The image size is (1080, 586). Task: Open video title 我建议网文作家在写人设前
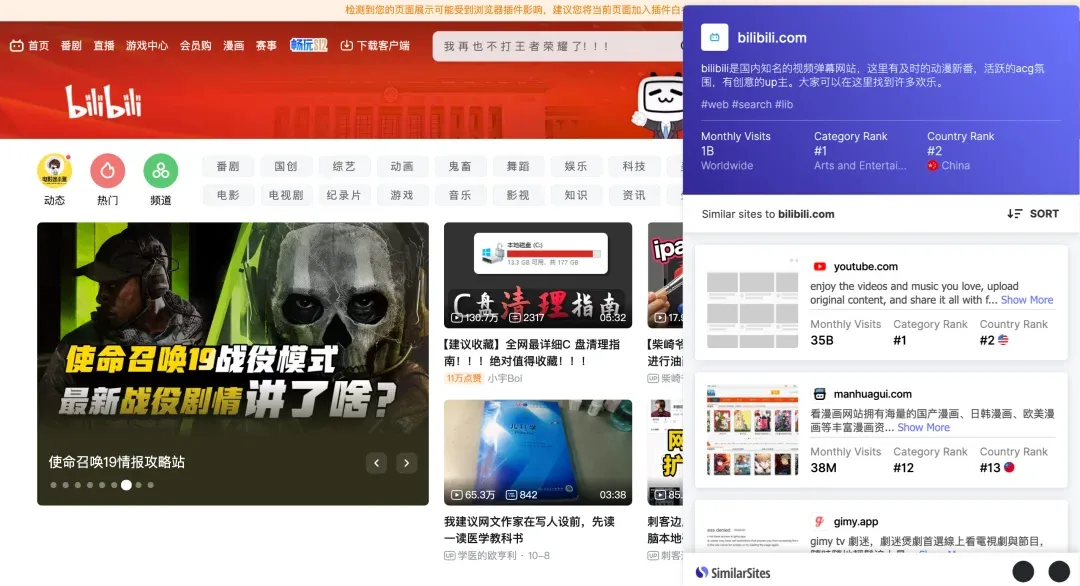529,530
